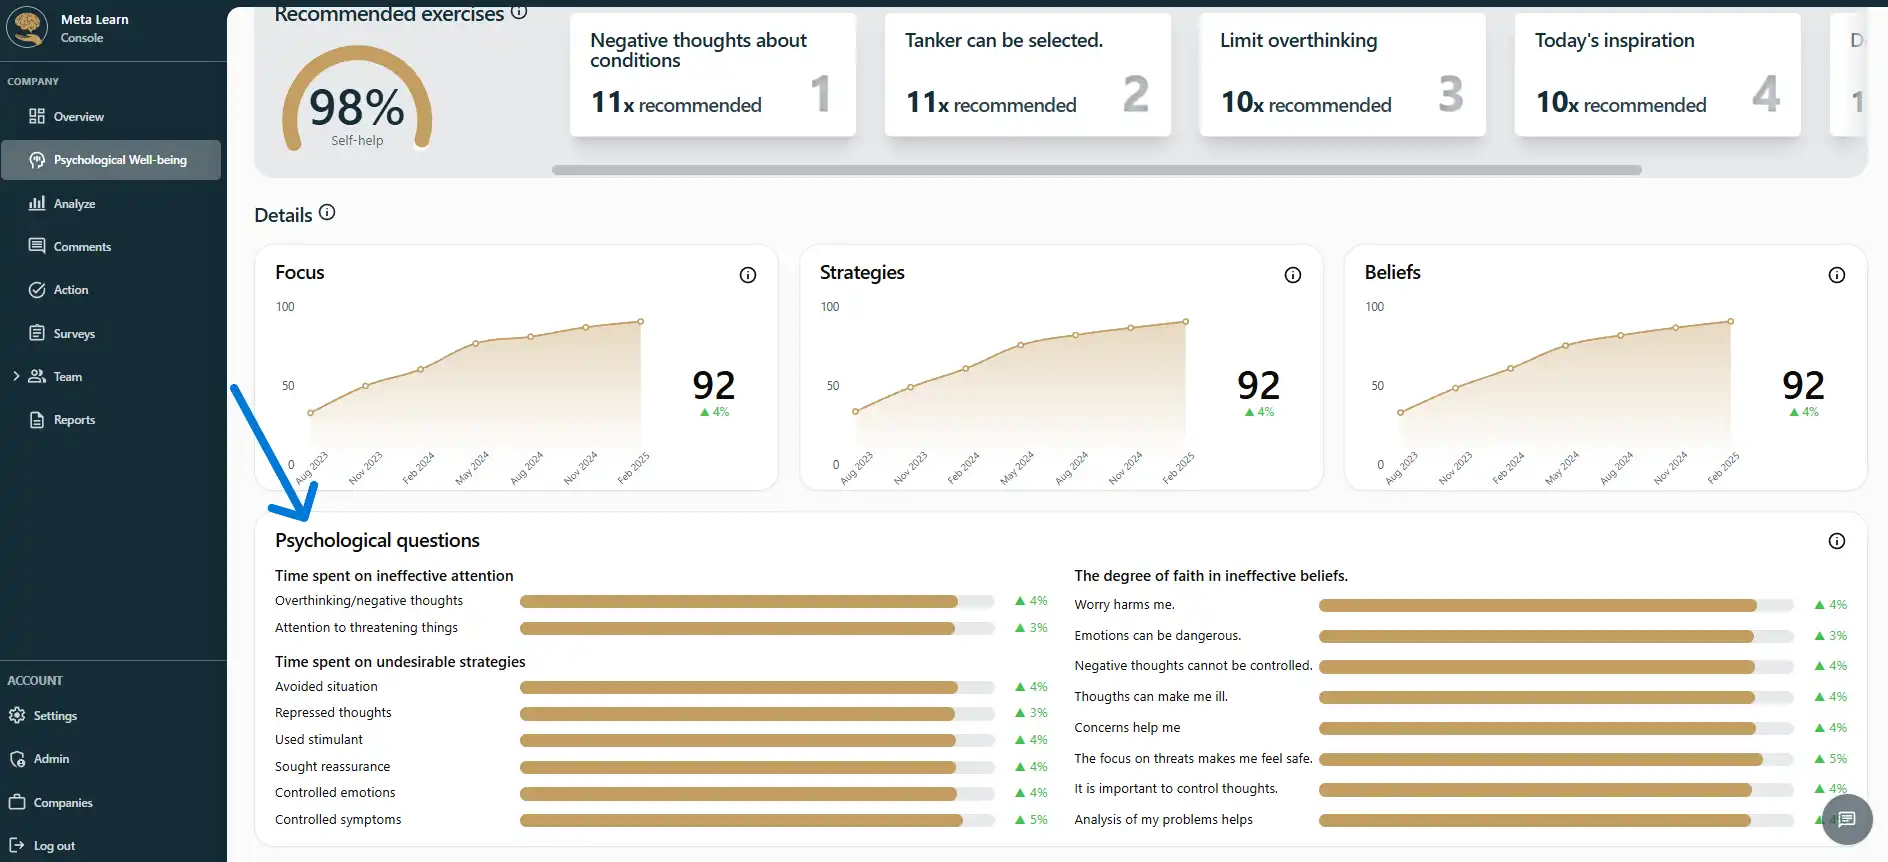Viewport: 1888px width, 862px height.
Task: Open the chat support bubble icon
Action: (x=1846, y=819)
